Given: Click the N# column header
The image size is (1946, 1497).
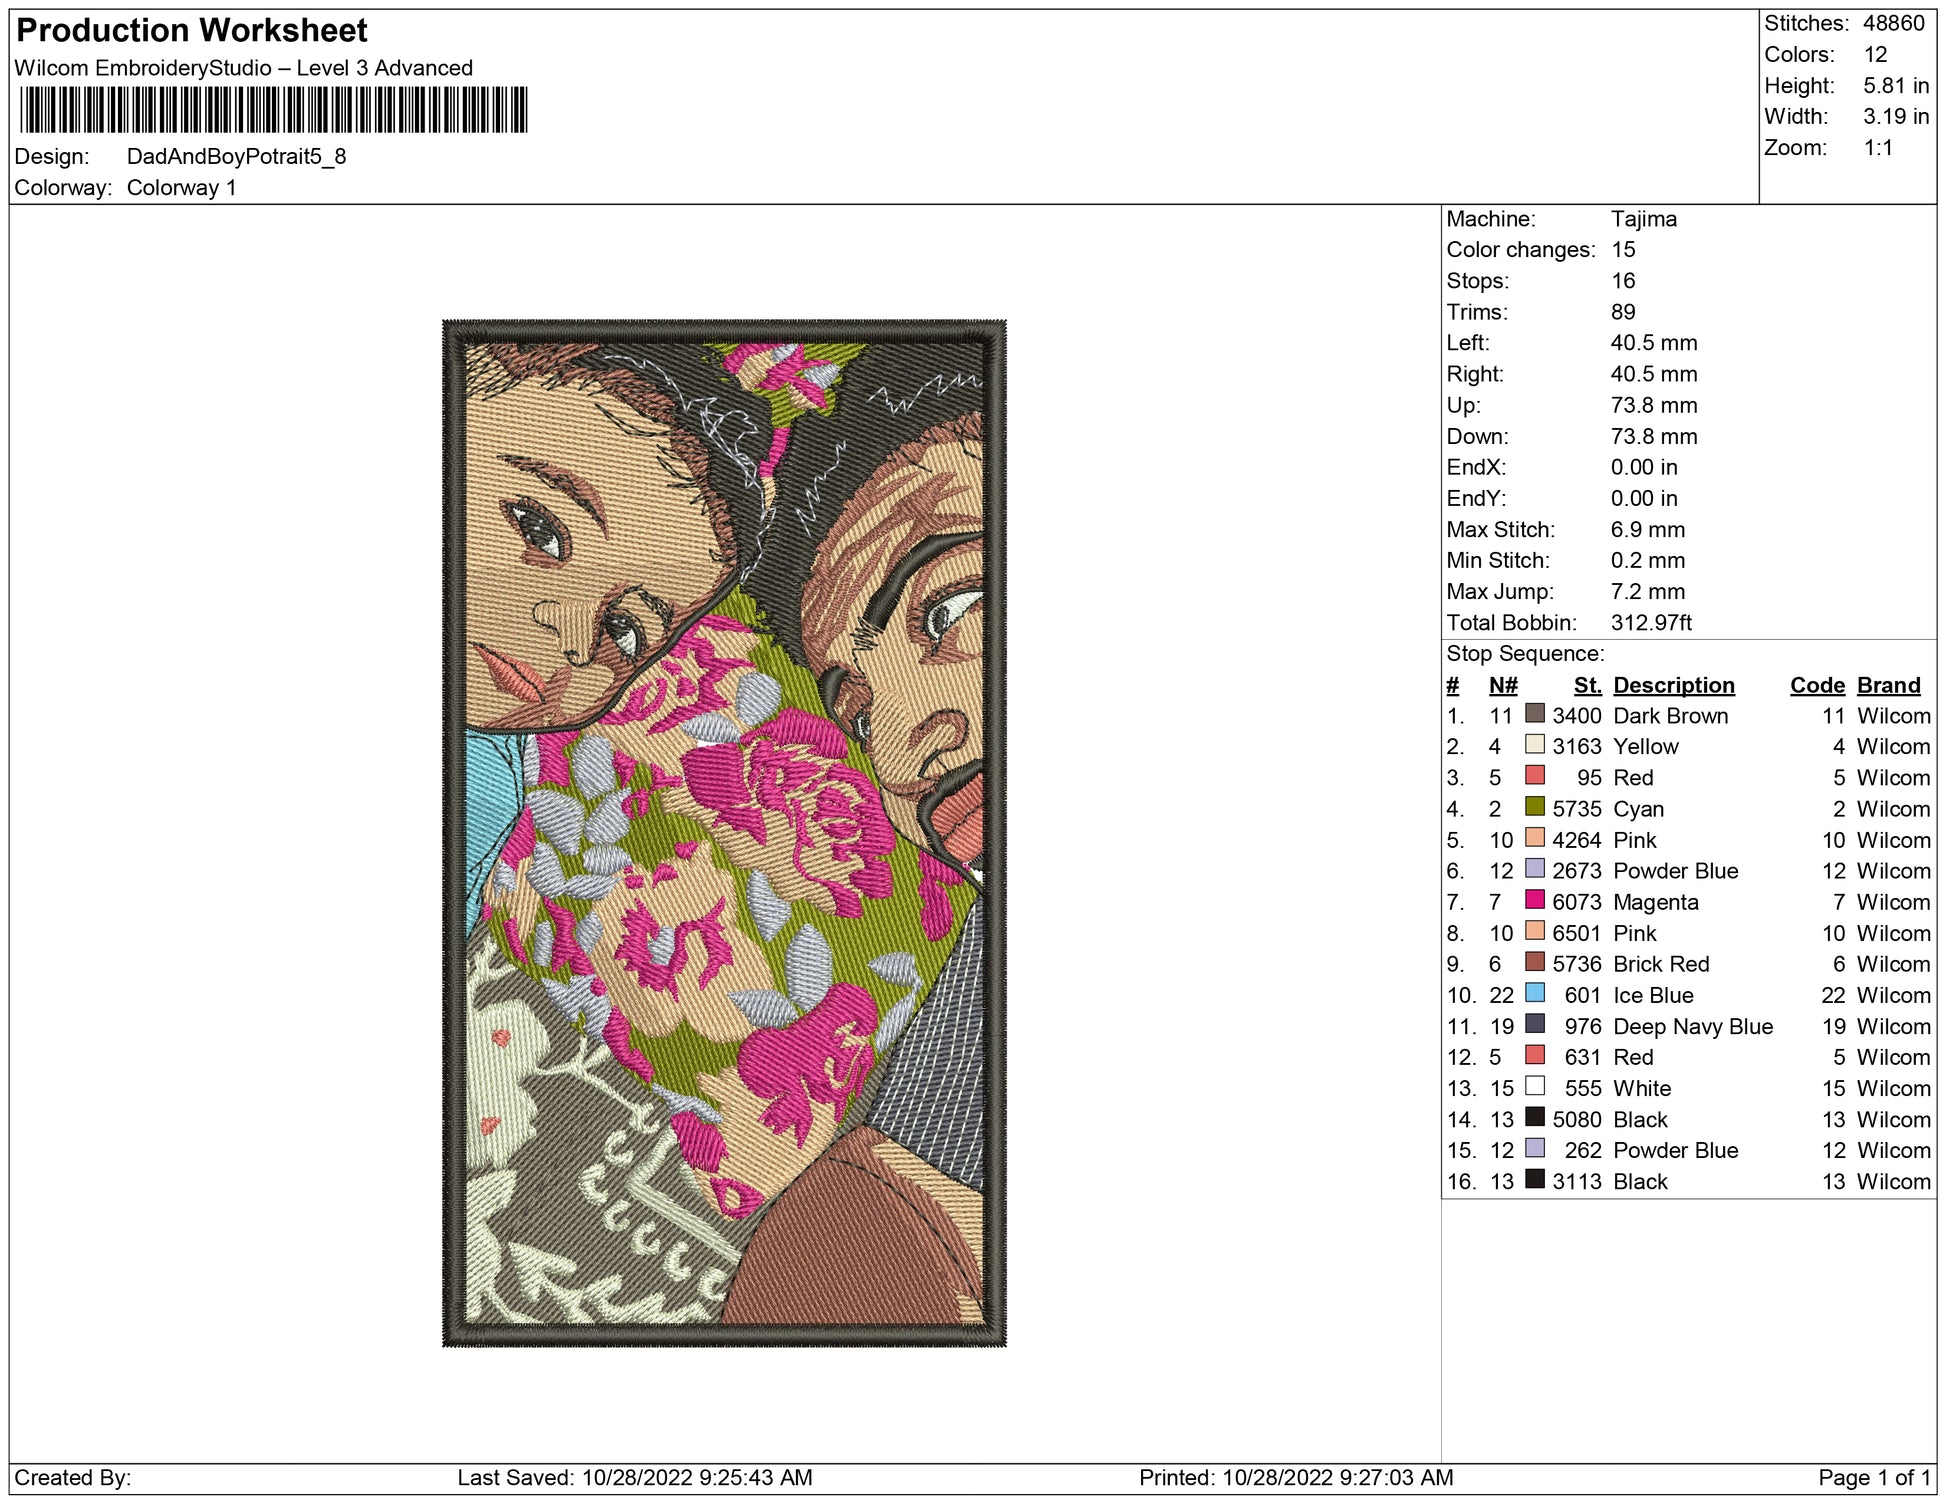Looking at the screenshot, I should [x=1502, y=685].
